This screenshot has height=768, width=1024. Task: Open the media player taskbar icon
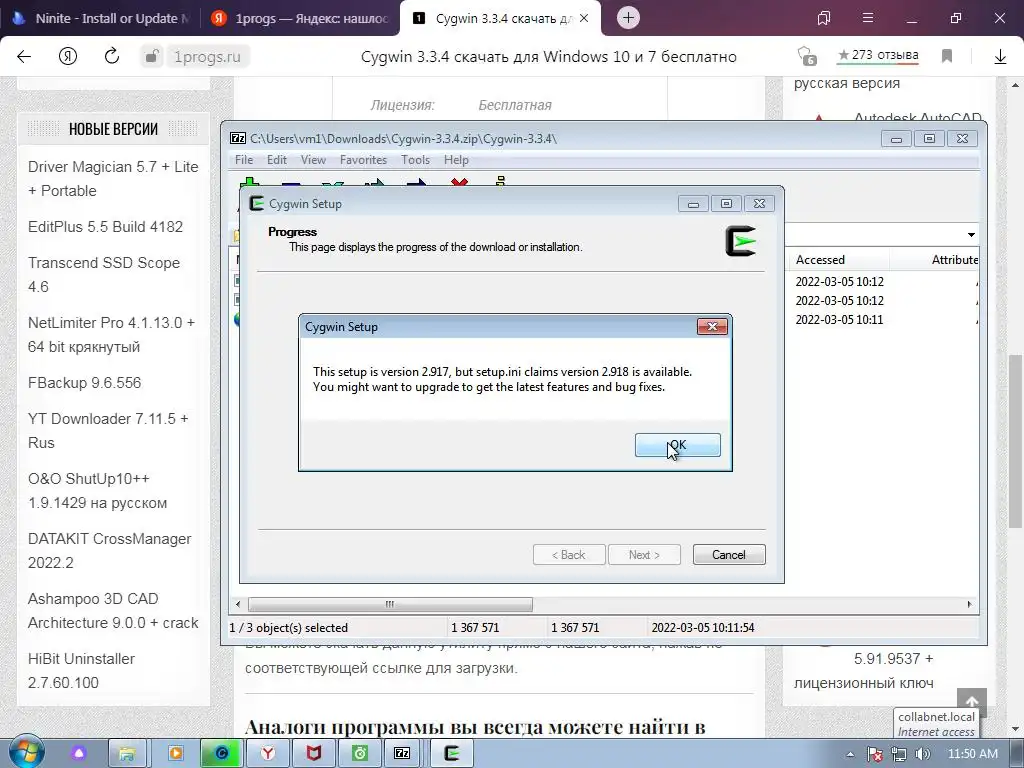175,754
